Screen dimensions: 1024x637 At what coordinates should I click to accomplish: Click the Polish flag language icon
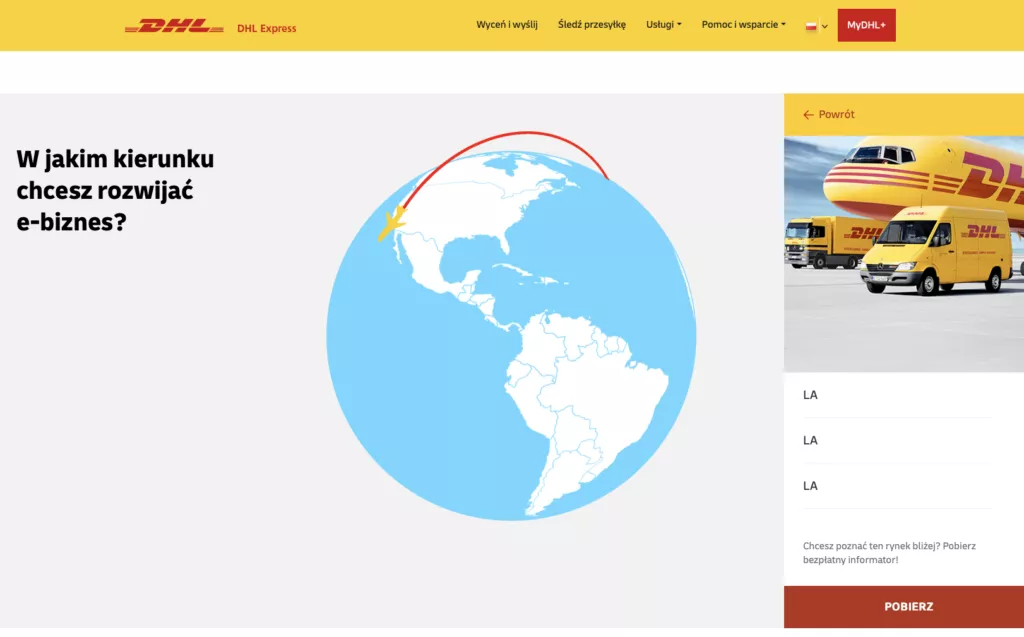[x=812, y=26]
